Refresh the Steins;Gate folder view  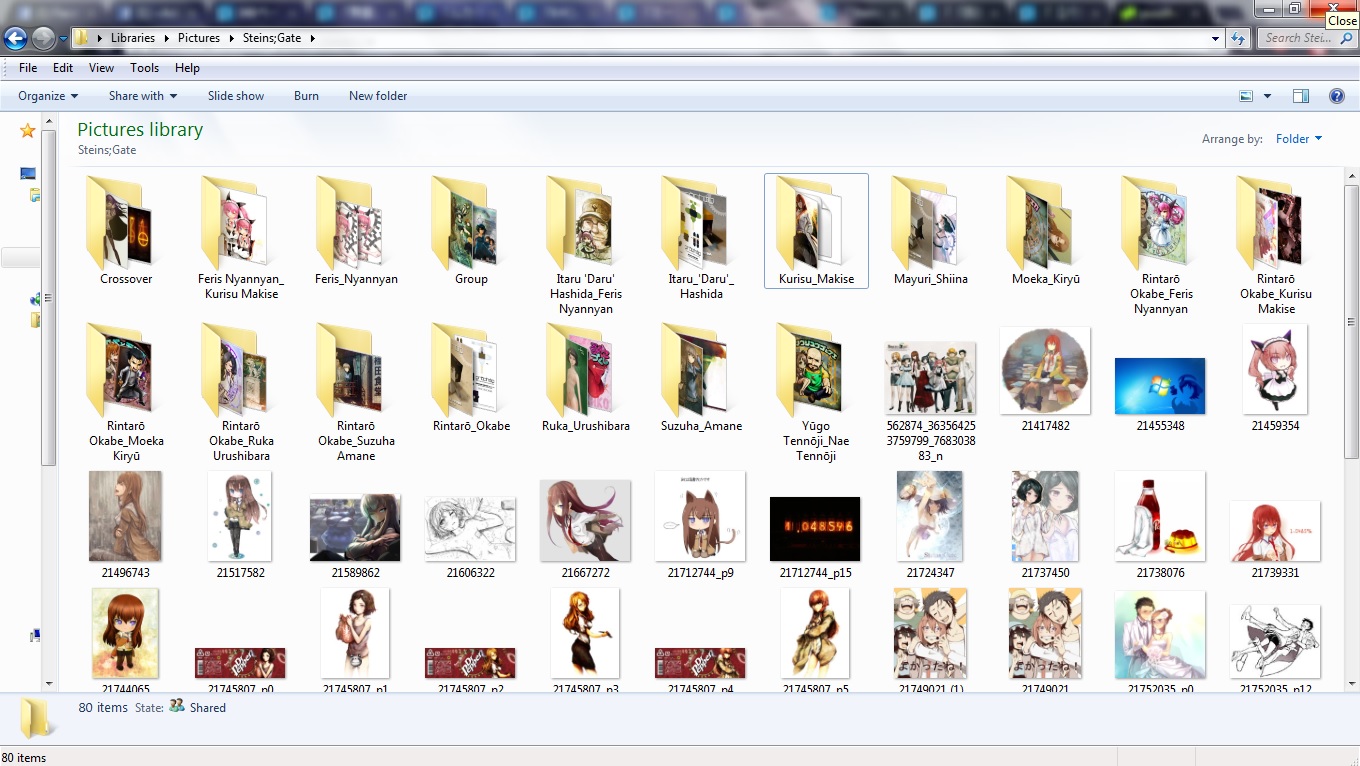[1238, 38]
